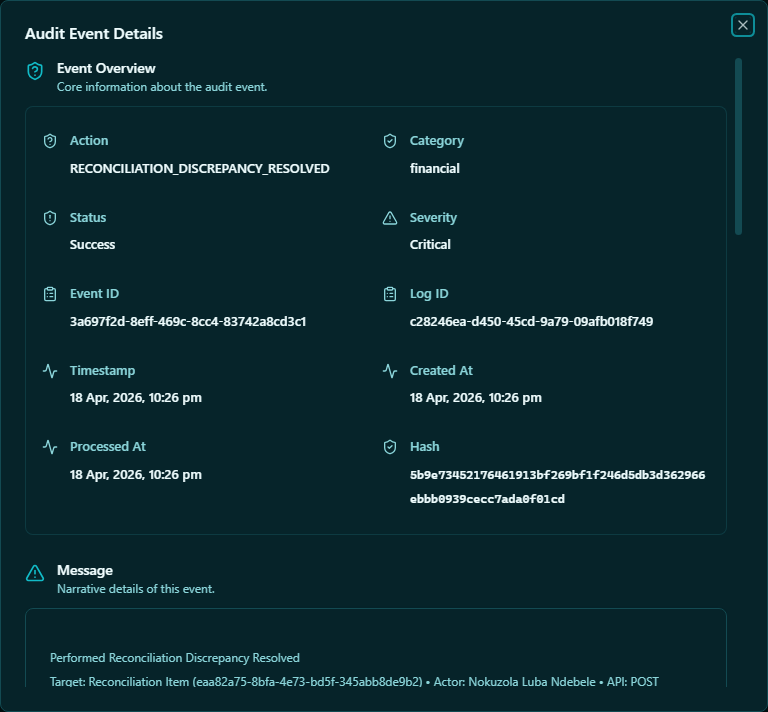Close the Audit Event Details dialog

743,25
